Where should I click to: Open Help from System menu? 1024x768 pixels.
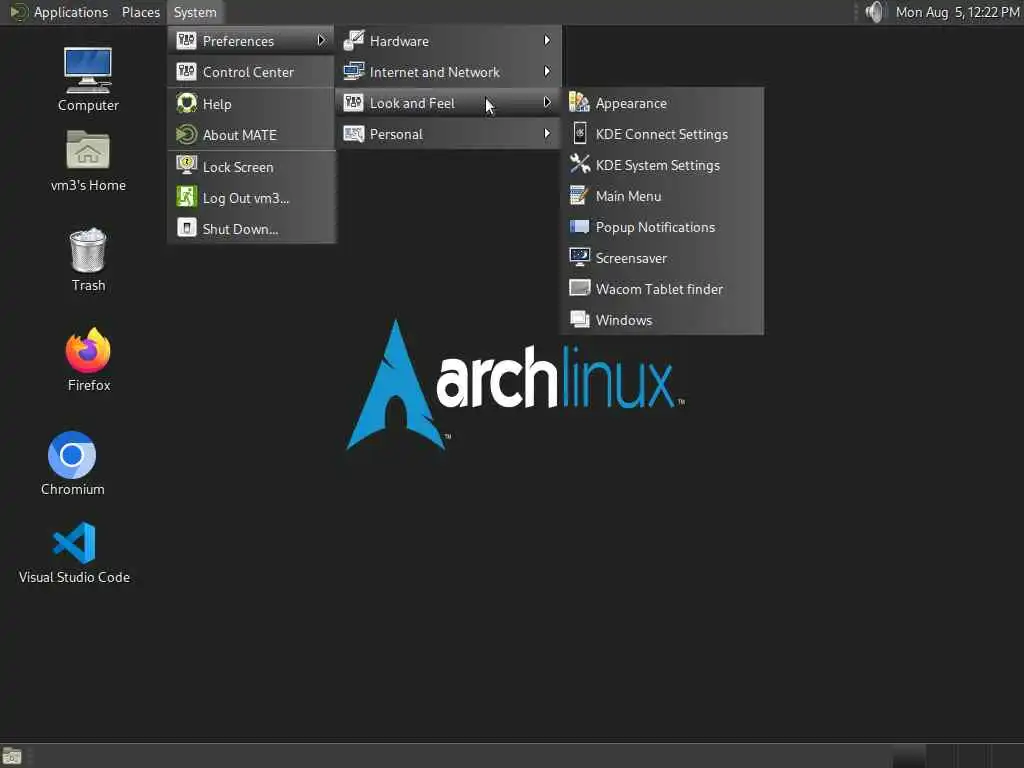251,103
